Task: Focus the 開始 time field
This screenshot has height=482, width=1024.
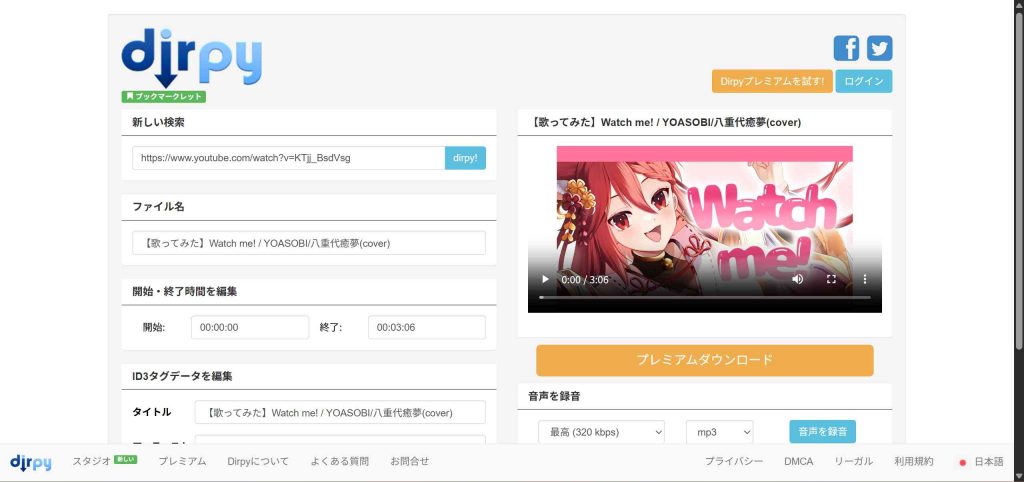Action: tap(250, 327)
